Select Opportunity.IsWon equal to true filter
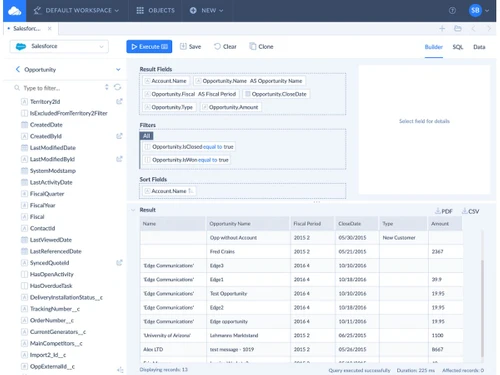The image size is (500, 375). pyautogui.click(x=187, y=160)
